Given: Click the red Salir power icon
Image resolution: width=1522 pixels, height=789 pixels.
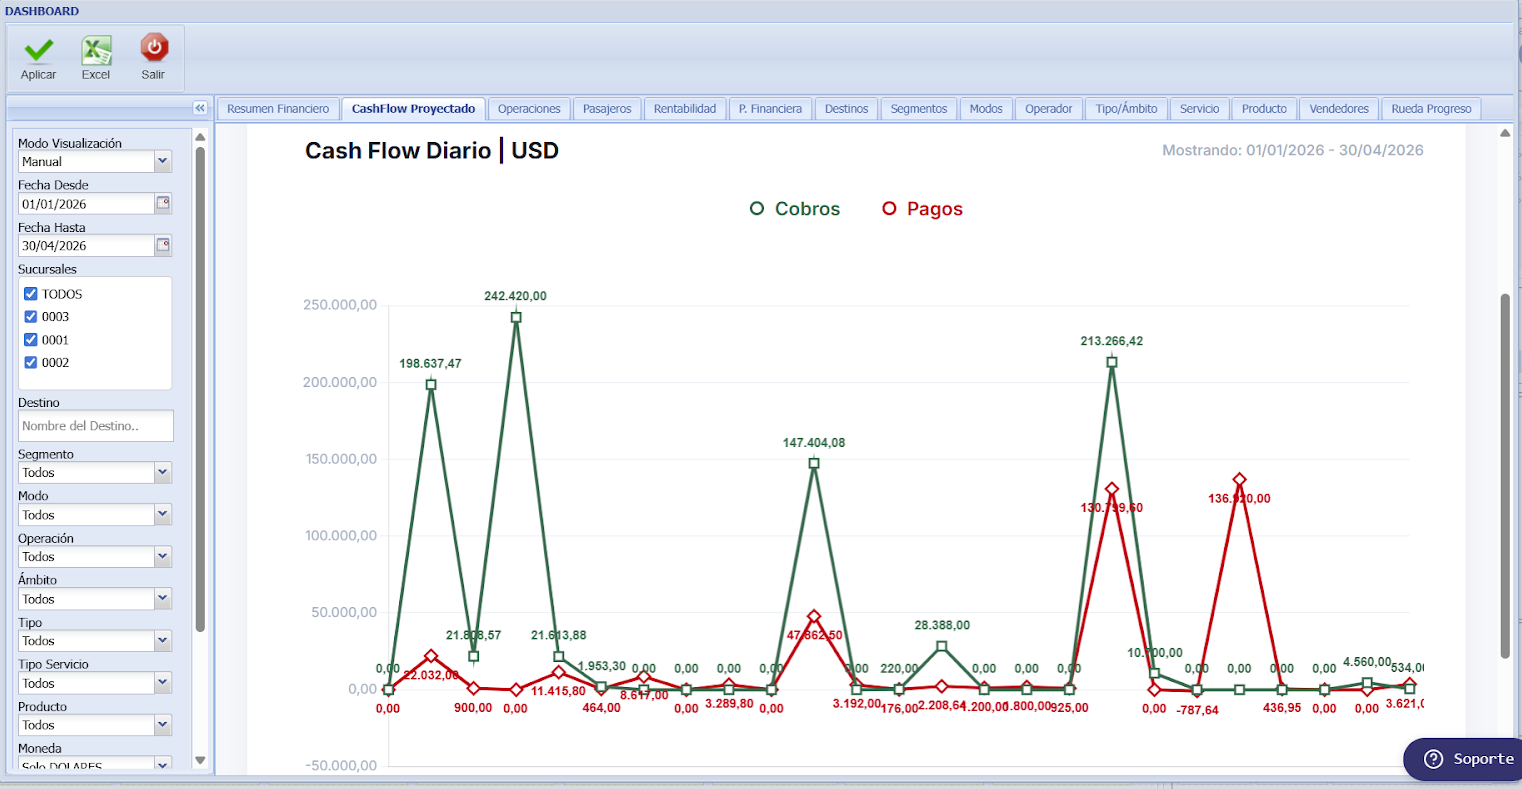Looking at the screenshot, I should tap(154, 48).
